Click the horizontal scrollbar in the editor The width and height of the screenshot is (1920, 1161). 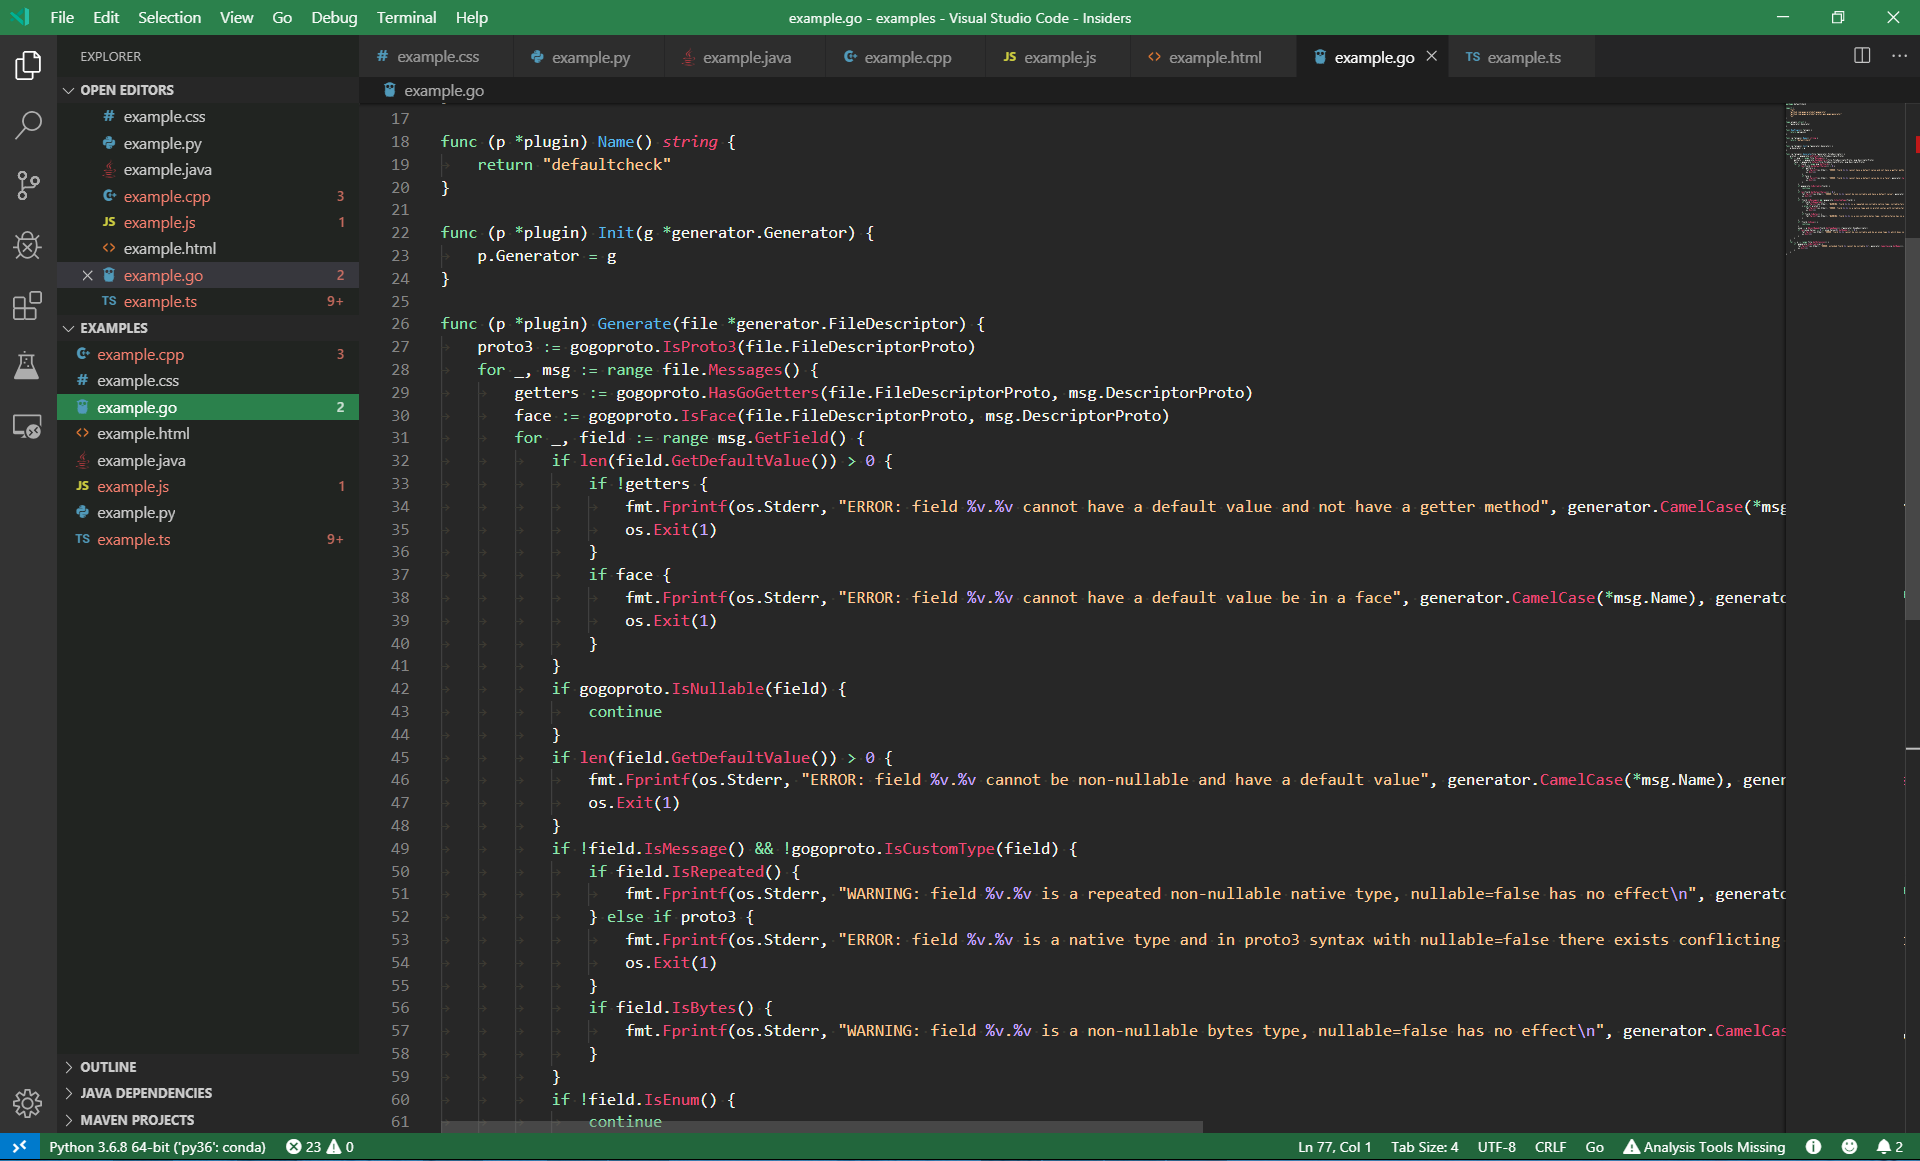tap(820, 1126)
